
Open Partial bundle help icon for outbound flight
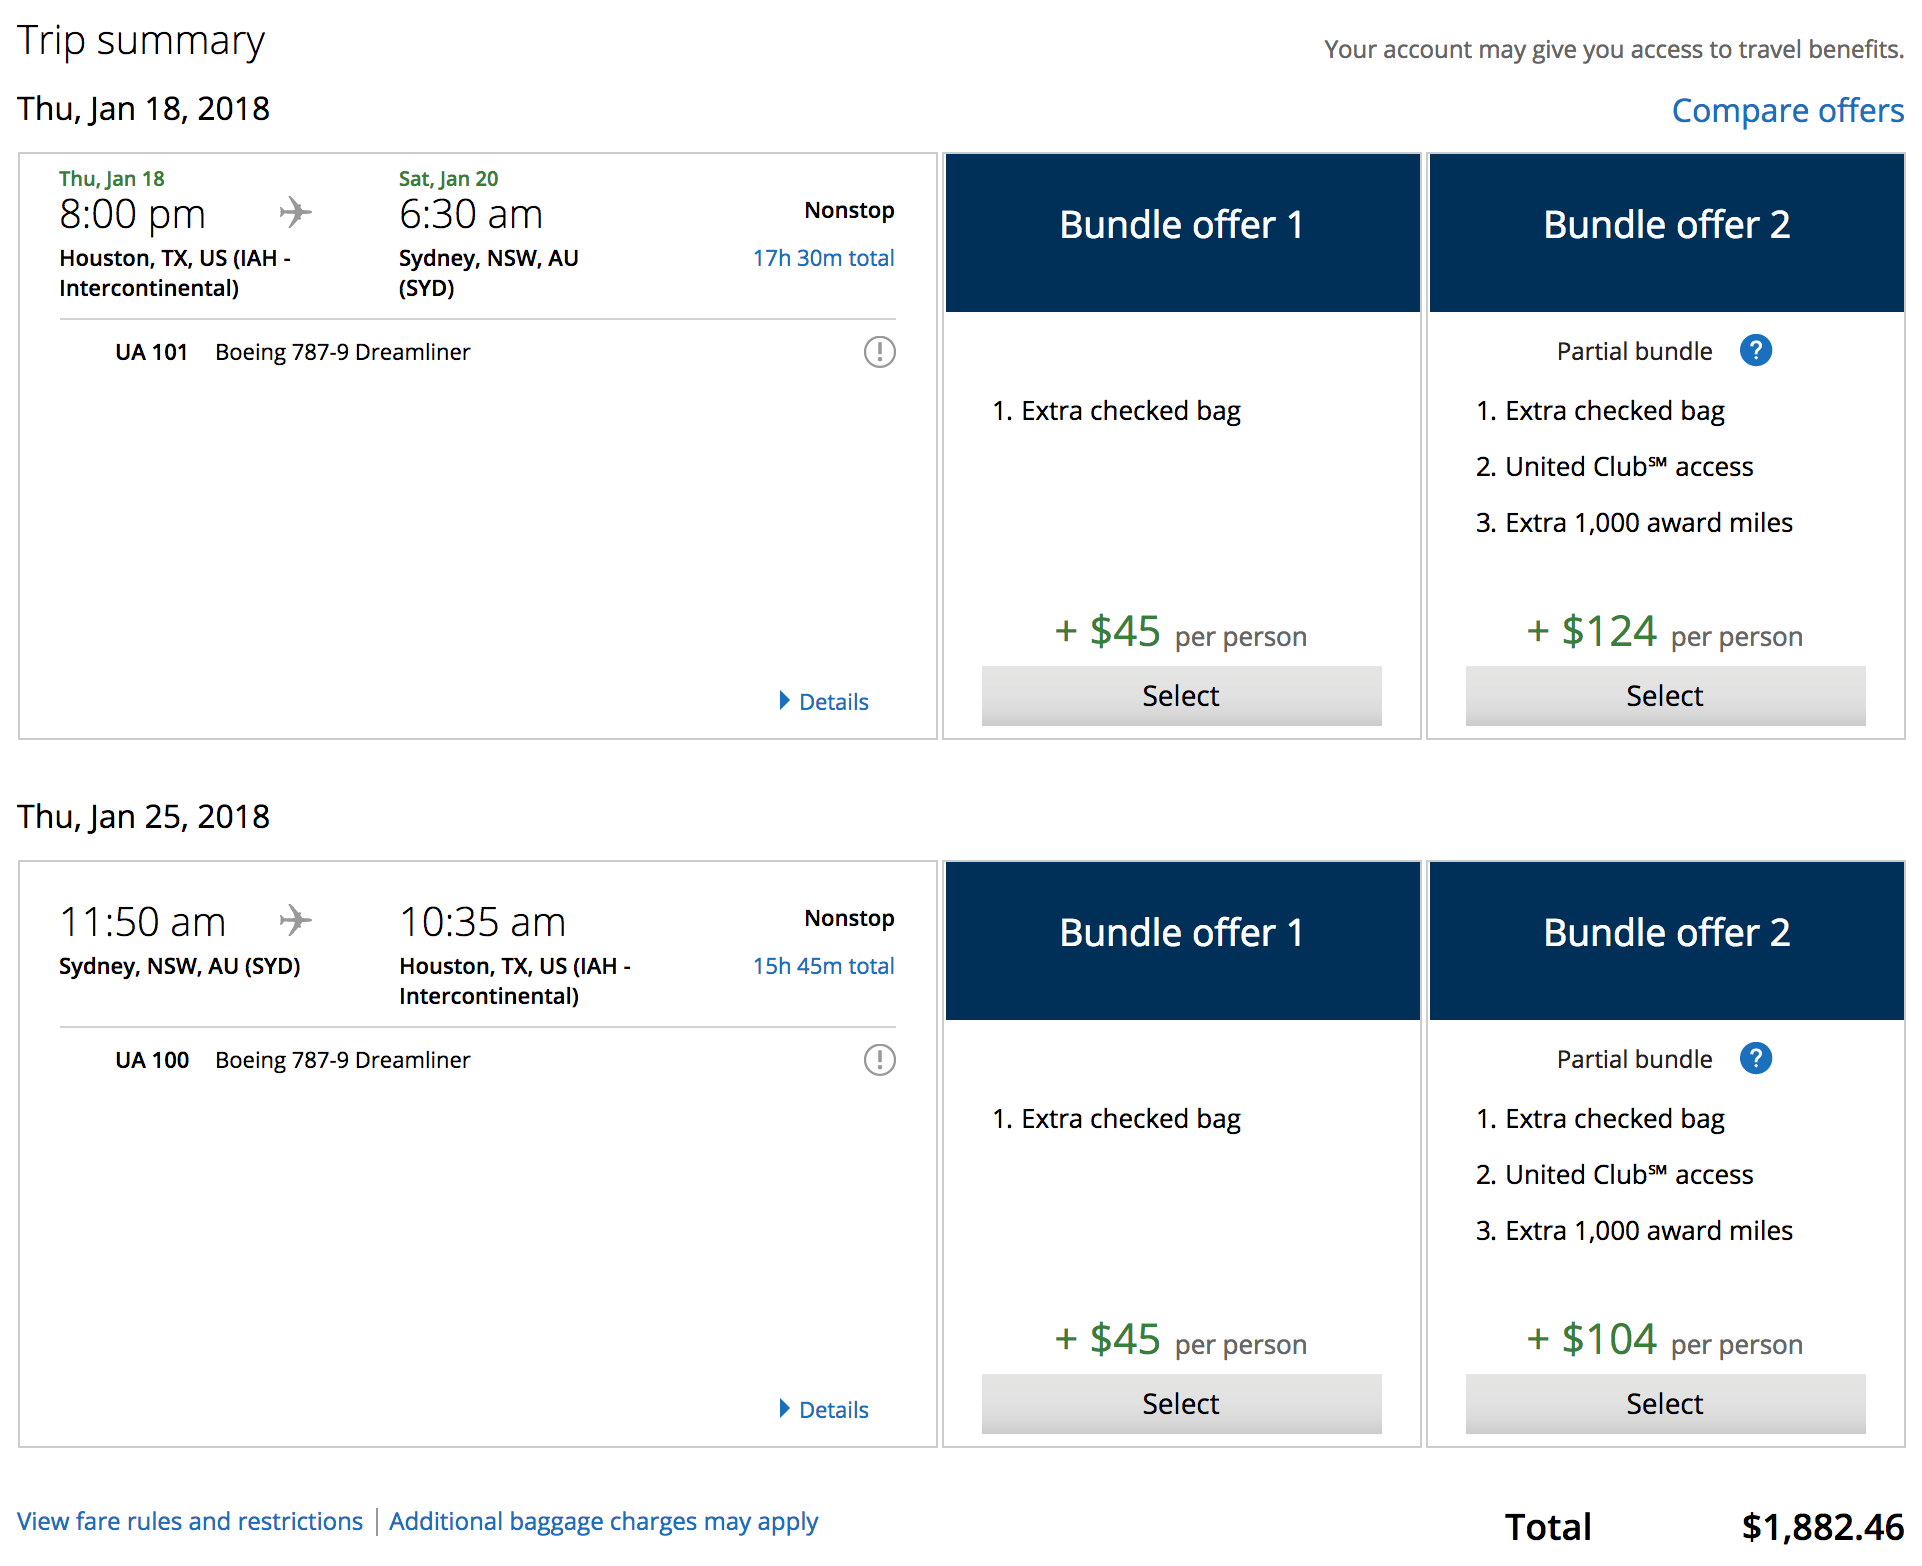click(x=1755, y=351)
